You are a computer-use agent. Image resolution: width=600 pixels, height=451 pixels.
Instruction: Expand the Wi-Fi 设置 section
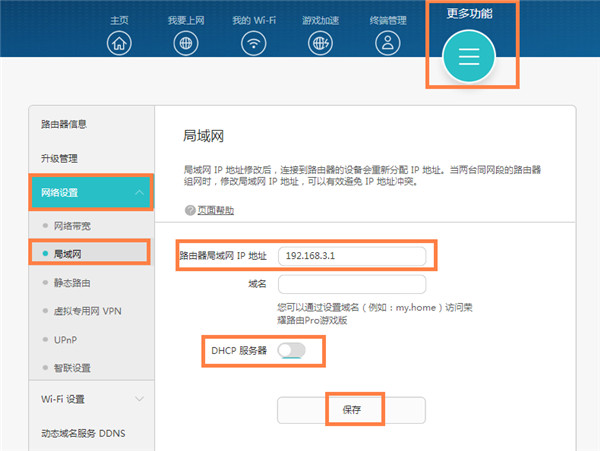click(x=139, y=398)
